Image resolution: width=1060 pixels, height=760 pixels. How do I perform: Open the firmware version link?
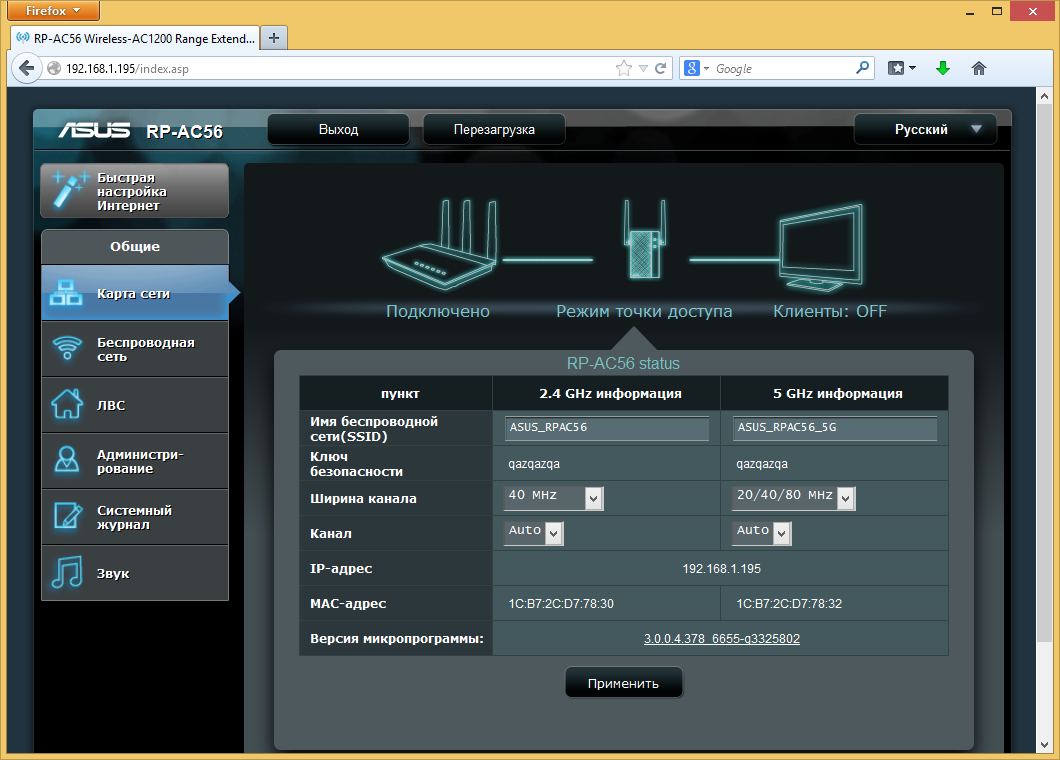point(721,638)
